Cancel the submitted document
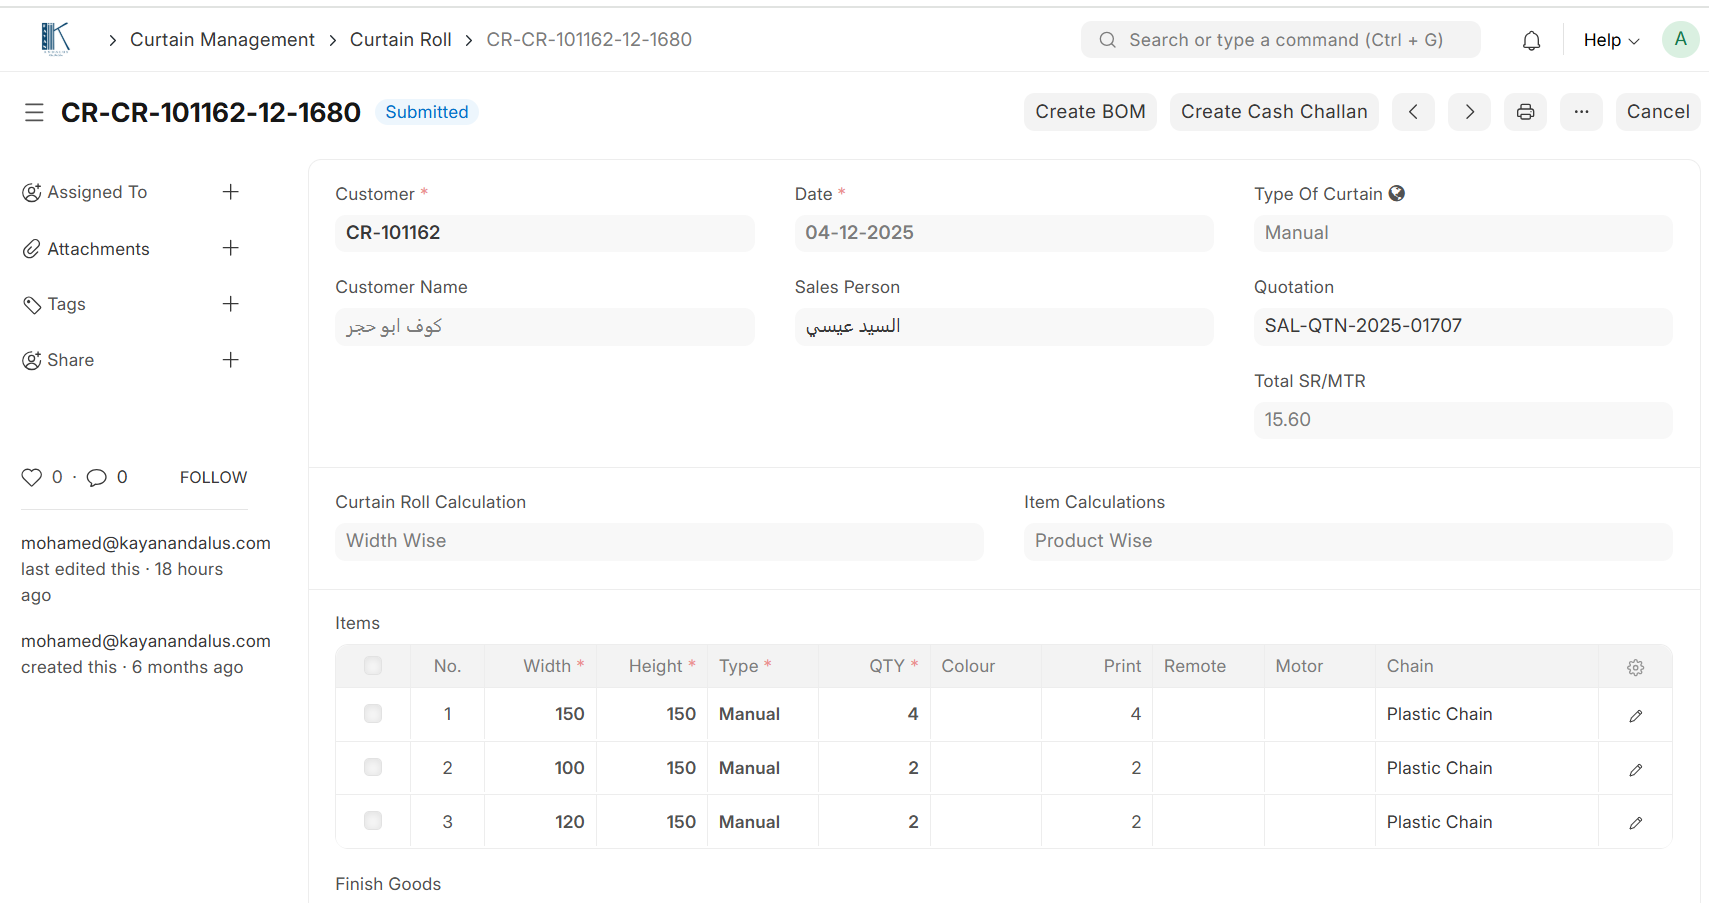The width and height of the screenshot is (1709, 903). pos(1658,112)
